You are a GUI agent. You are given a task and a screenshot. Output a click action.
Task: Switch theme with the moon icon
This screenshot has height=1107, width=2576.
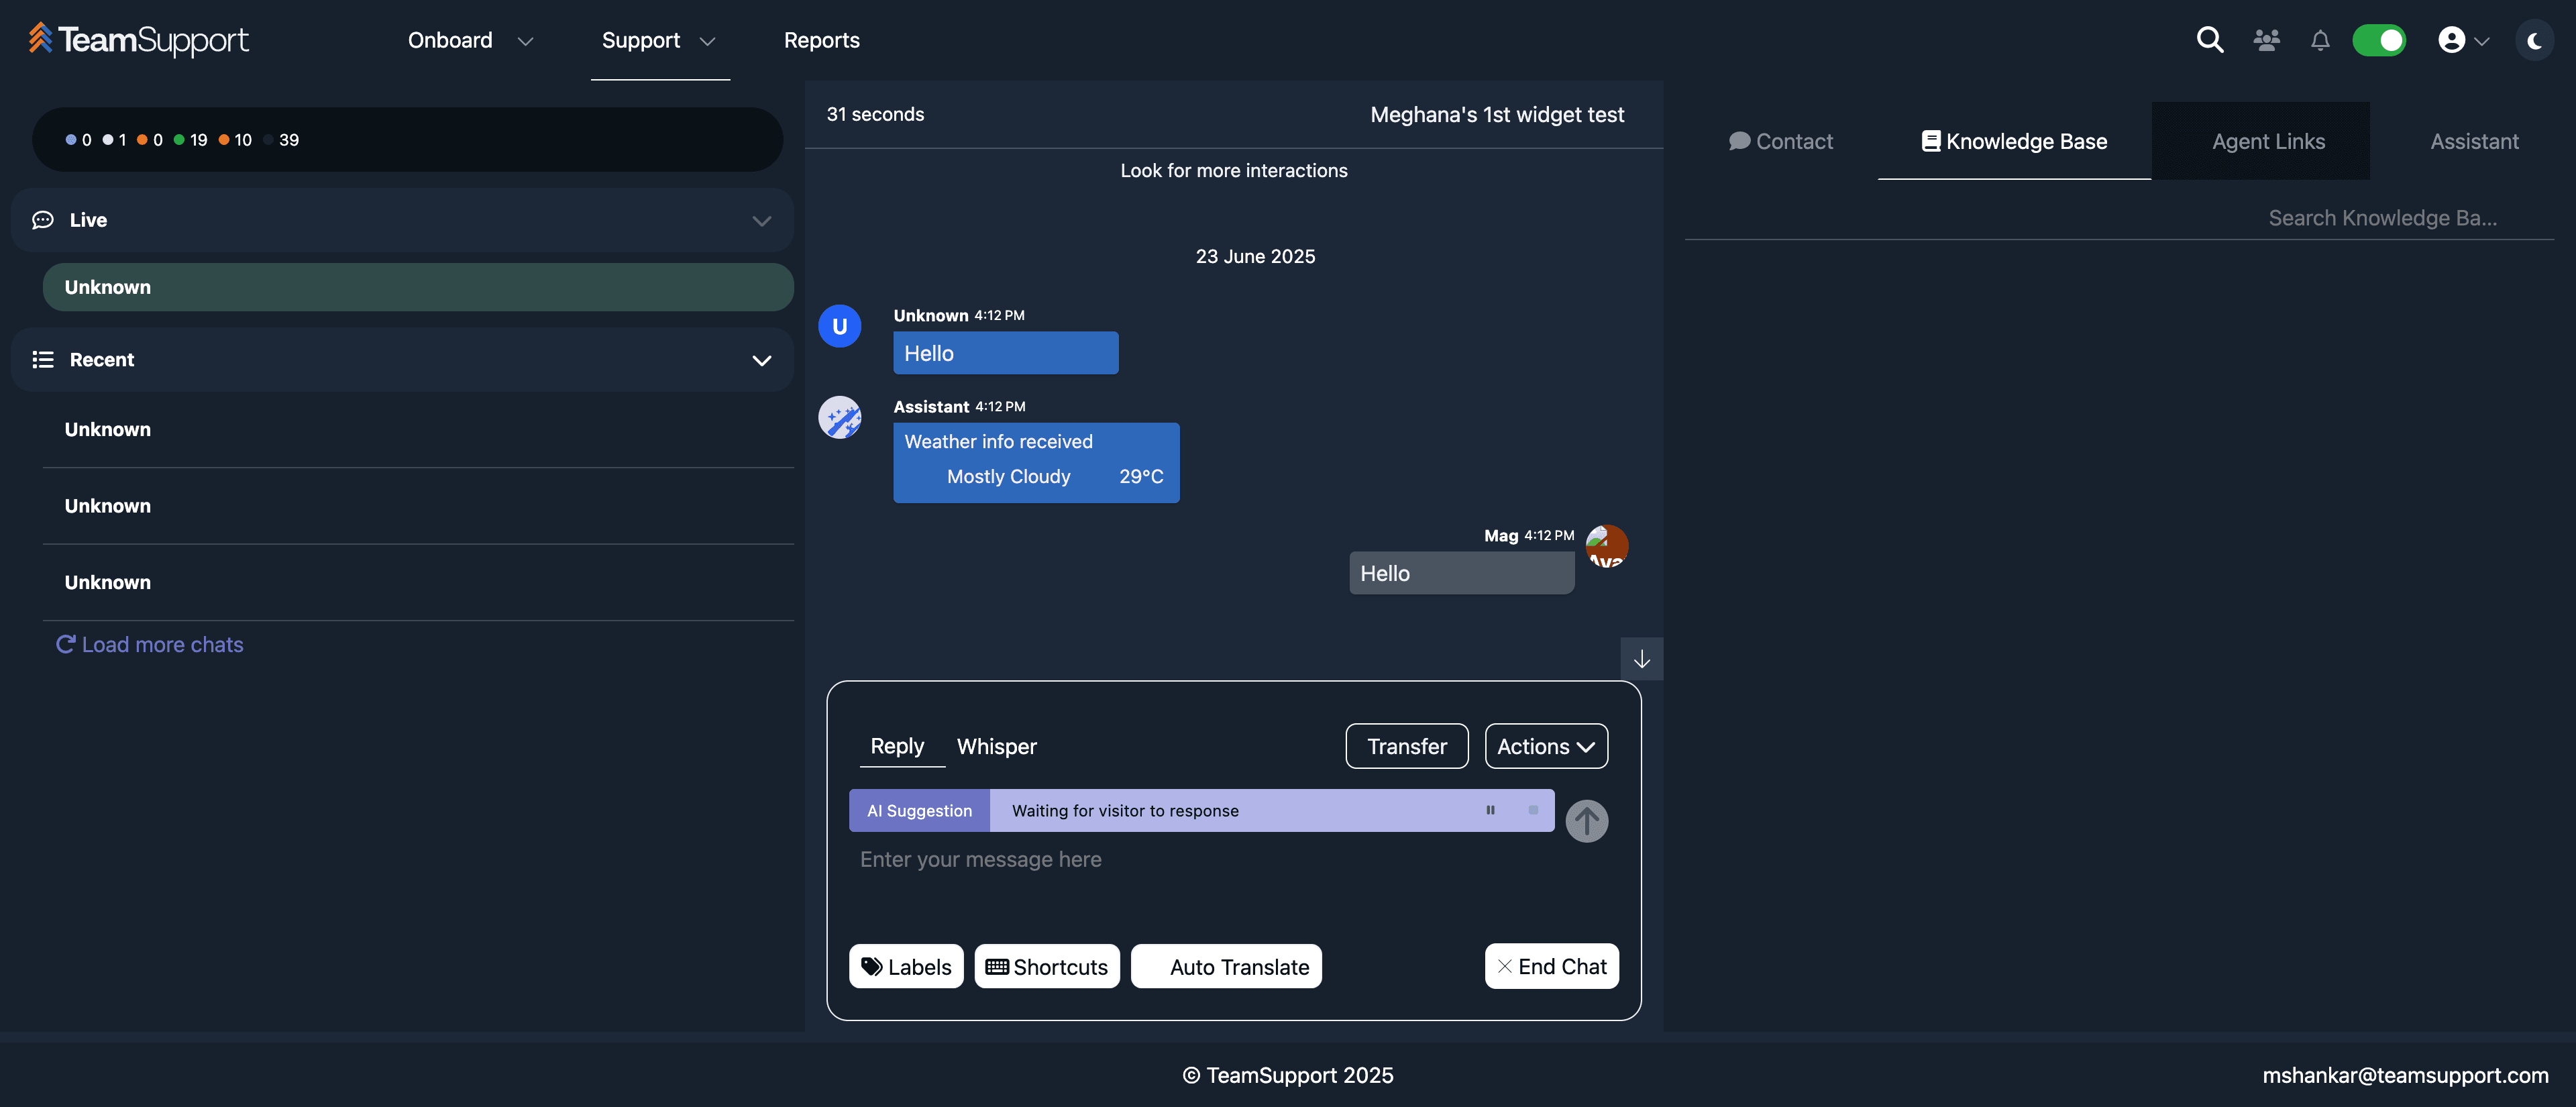(x=2533, y=41)
